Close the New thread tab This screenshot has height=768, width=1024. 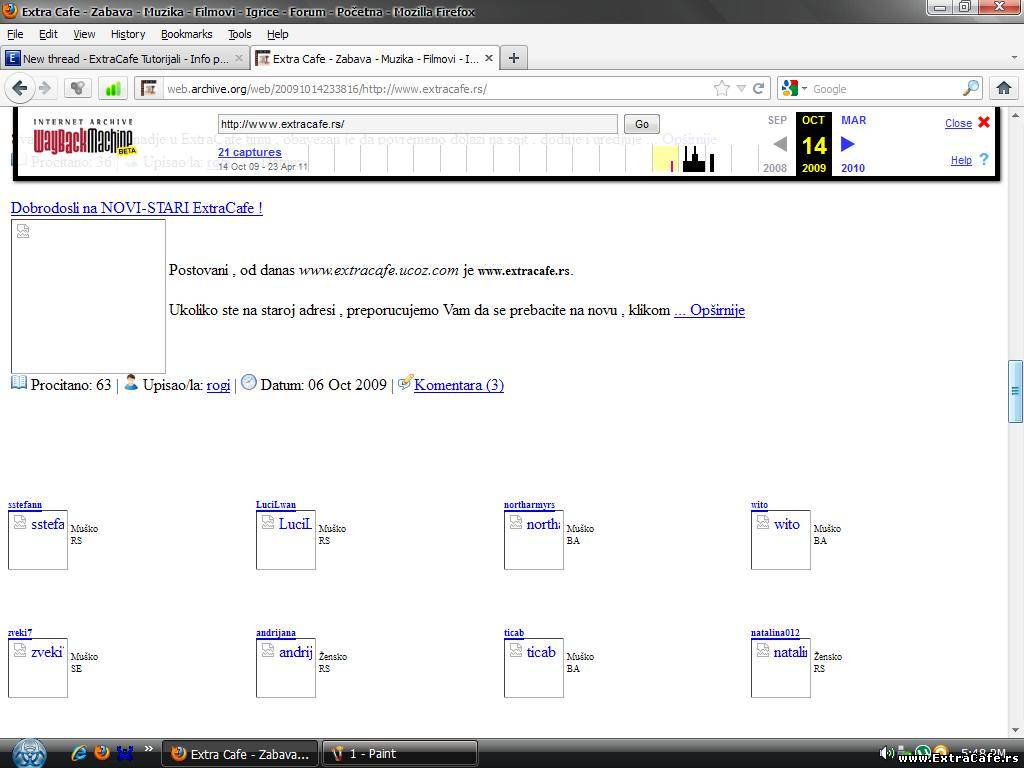[239, 58]
